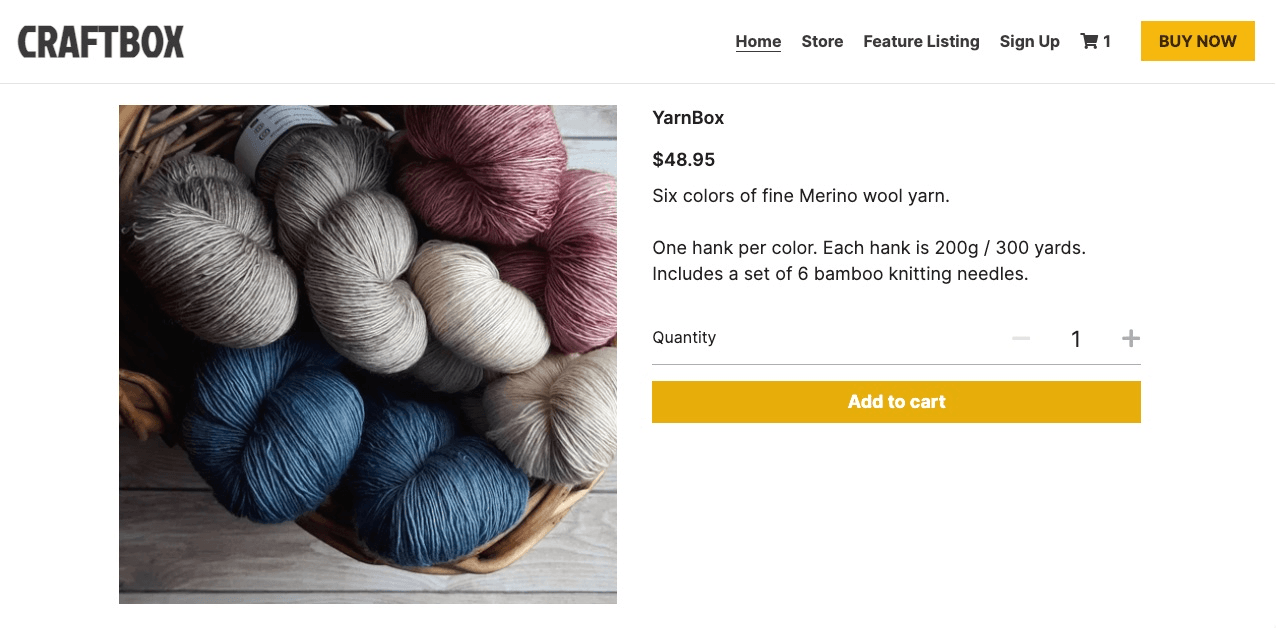Image resolution: width=1276 pixels, height=628 pixels.
Task: View cart contents using the cart symbol
Action: (x=1088, y=41)
